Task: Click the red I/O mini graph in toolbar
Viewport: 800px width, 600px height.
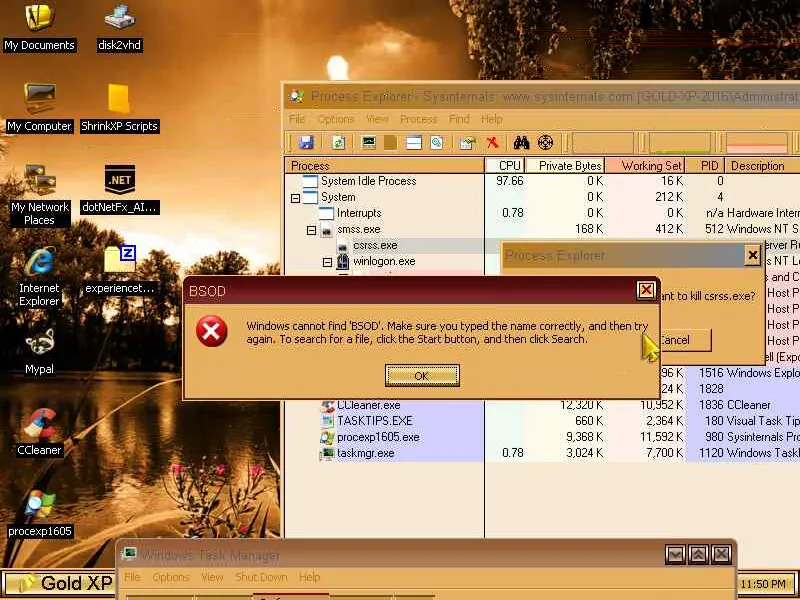Action: pos(756,143)
